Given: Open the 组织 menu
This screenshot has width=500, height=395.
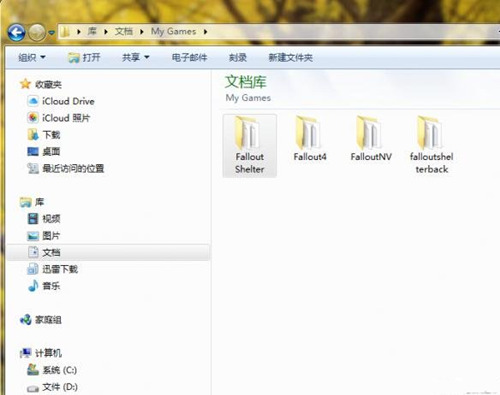Looking at the screenshot, I should (x=32, y=57).
